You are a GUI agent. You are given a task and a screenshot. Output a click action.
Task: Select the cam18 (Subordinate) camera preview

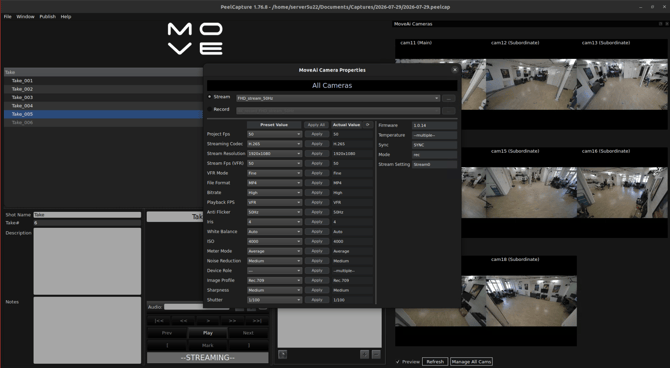532,301
